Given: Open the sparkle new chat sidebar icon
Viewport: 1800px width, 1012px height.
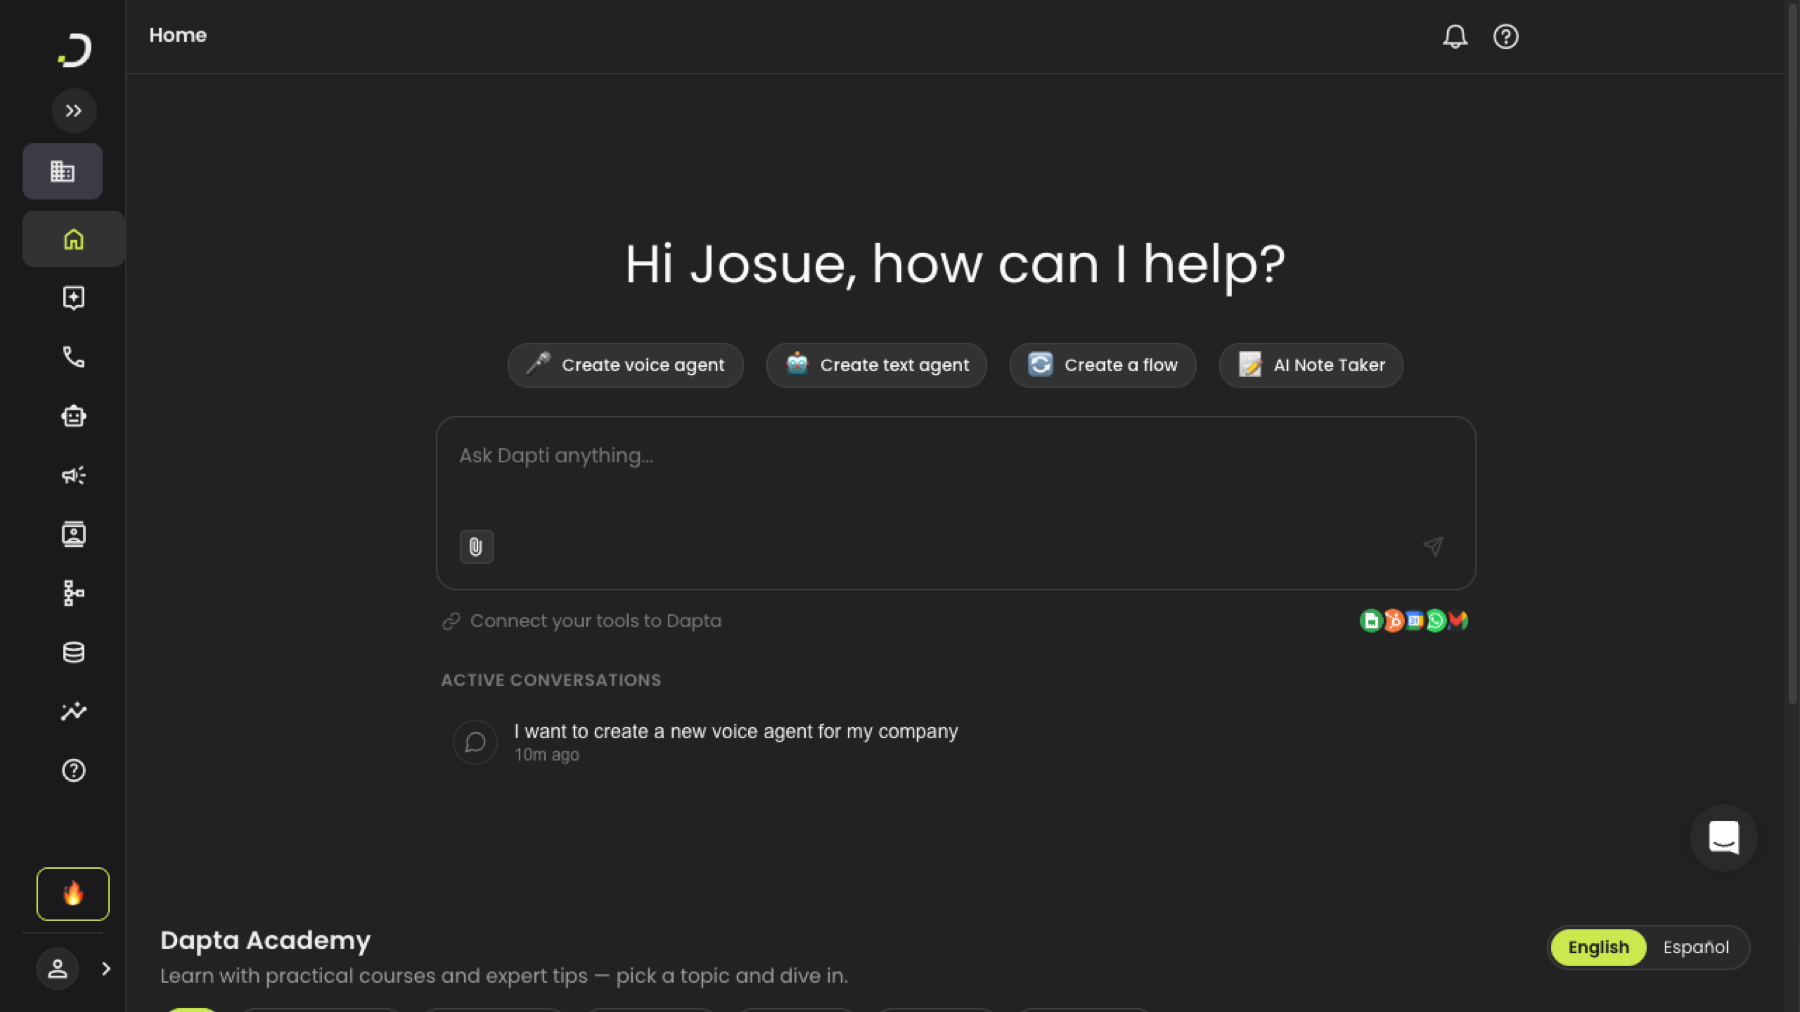Looking at the screenshot, I should coord(74,298).
